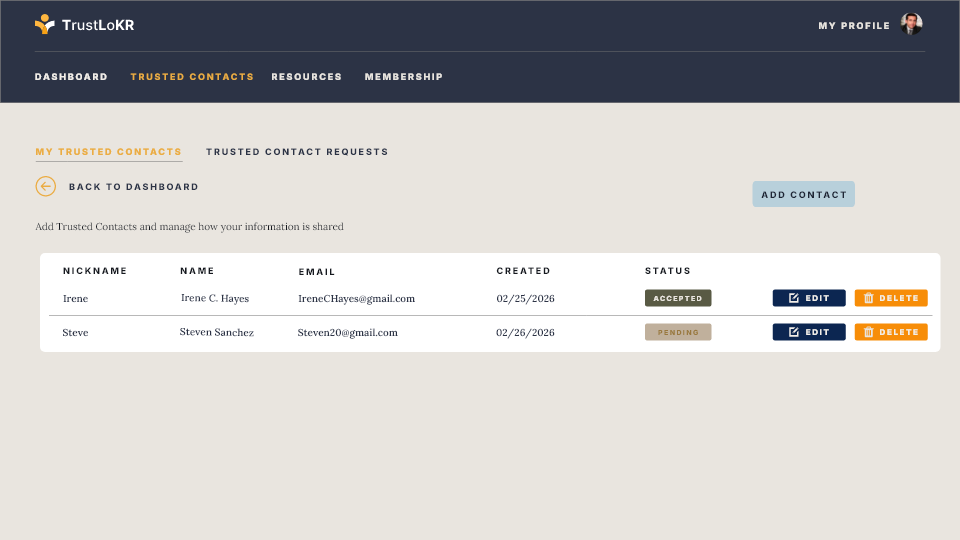Click the trash icon in Steve's Delete button

(x=868, y=332)
